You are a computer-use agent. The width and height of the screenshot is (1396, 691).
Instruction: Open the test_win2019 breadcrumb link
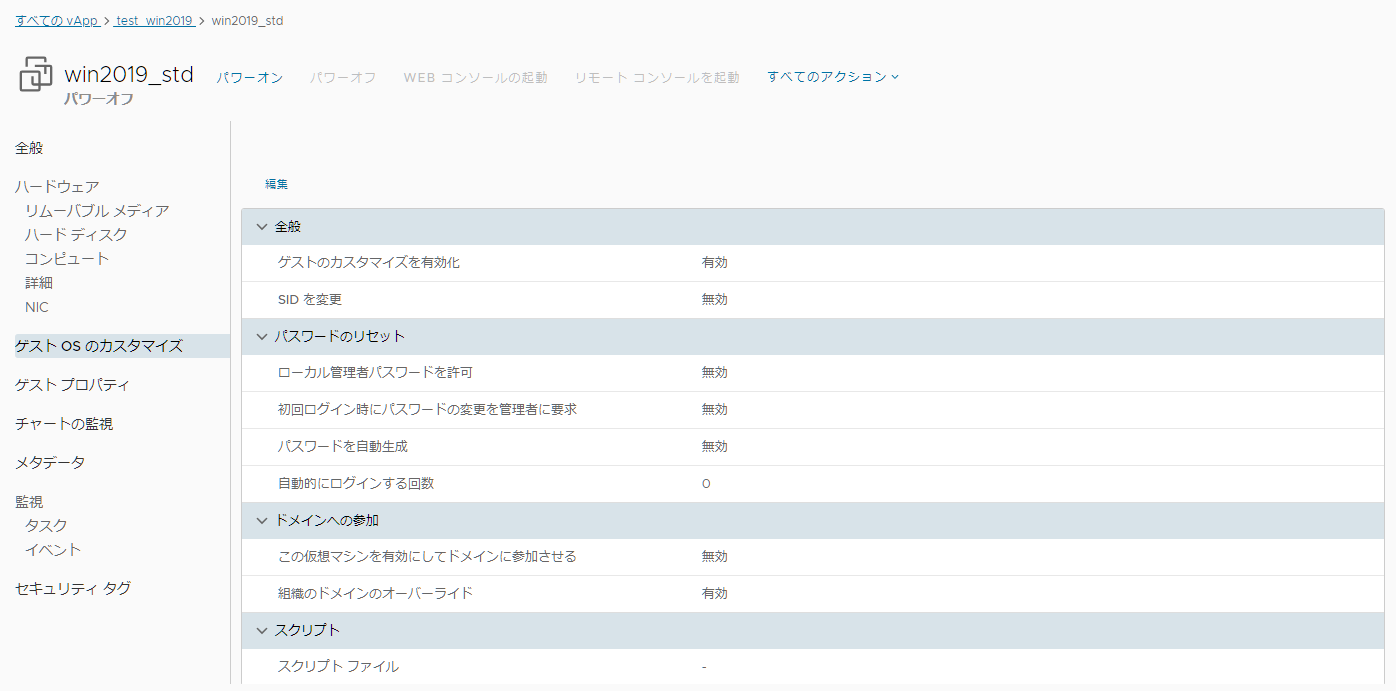pos(154,20)
